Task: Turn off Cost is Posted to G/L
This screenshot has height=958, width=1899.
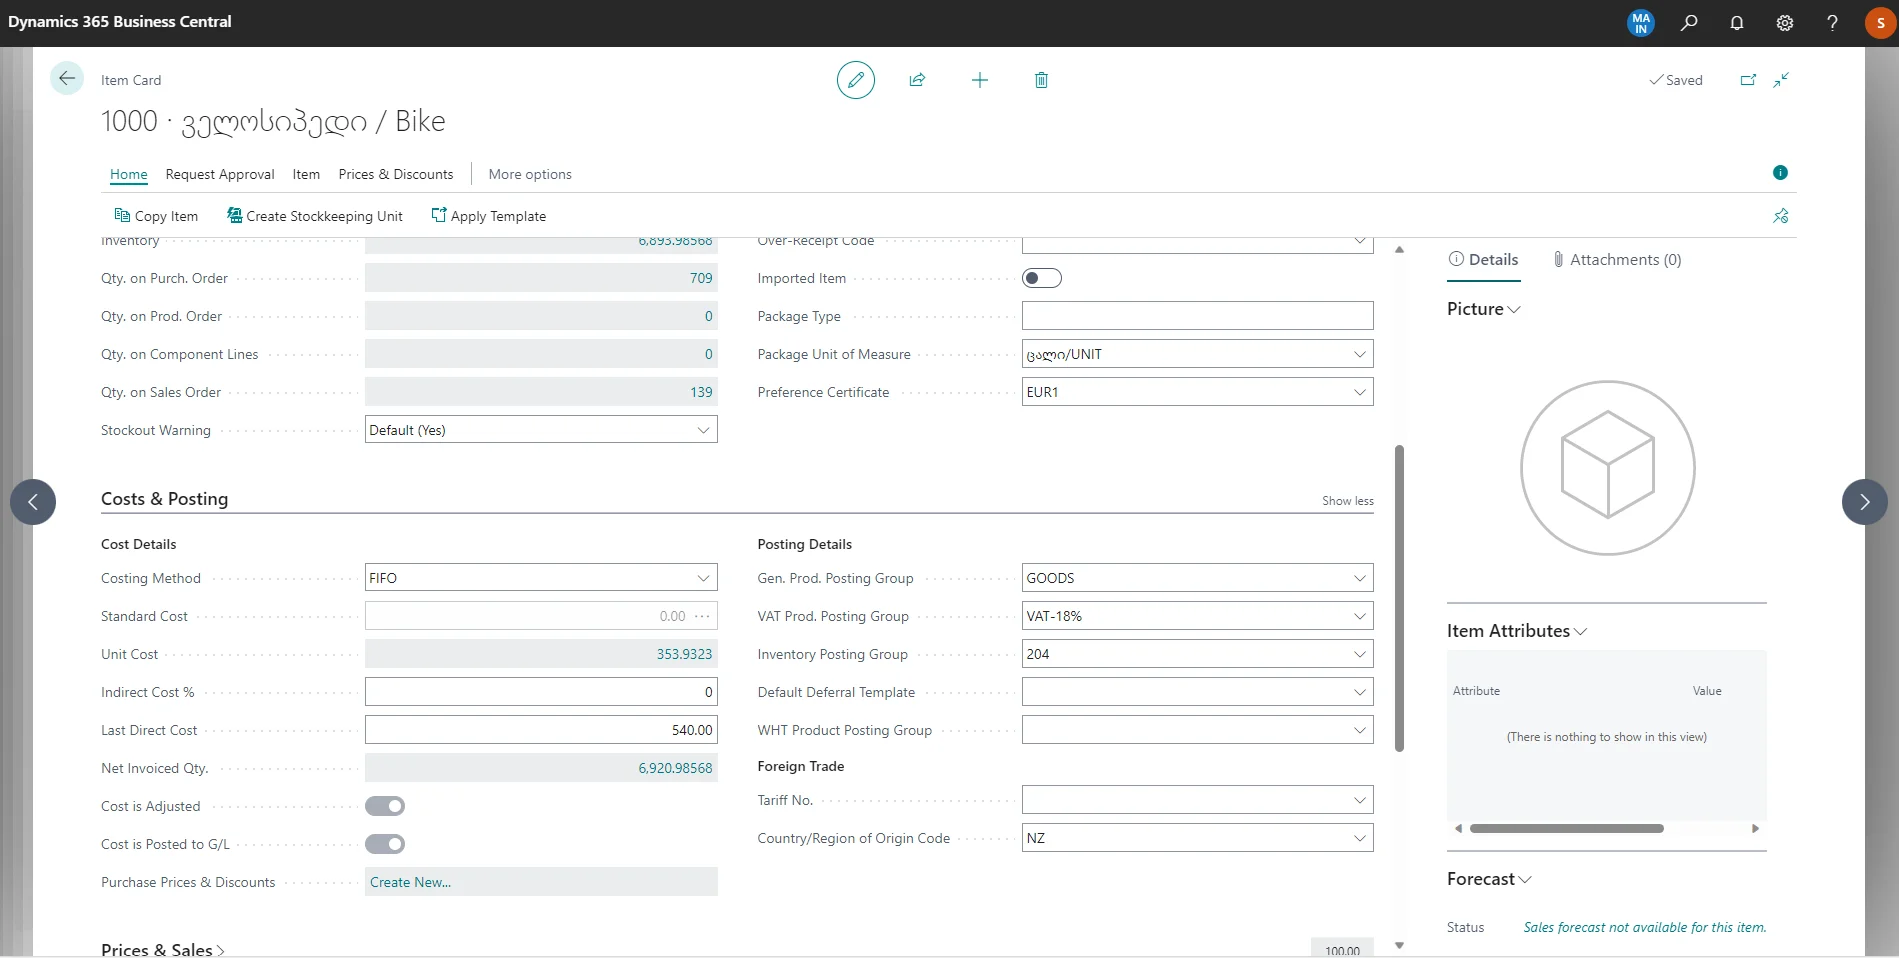Action: point(385,843)
